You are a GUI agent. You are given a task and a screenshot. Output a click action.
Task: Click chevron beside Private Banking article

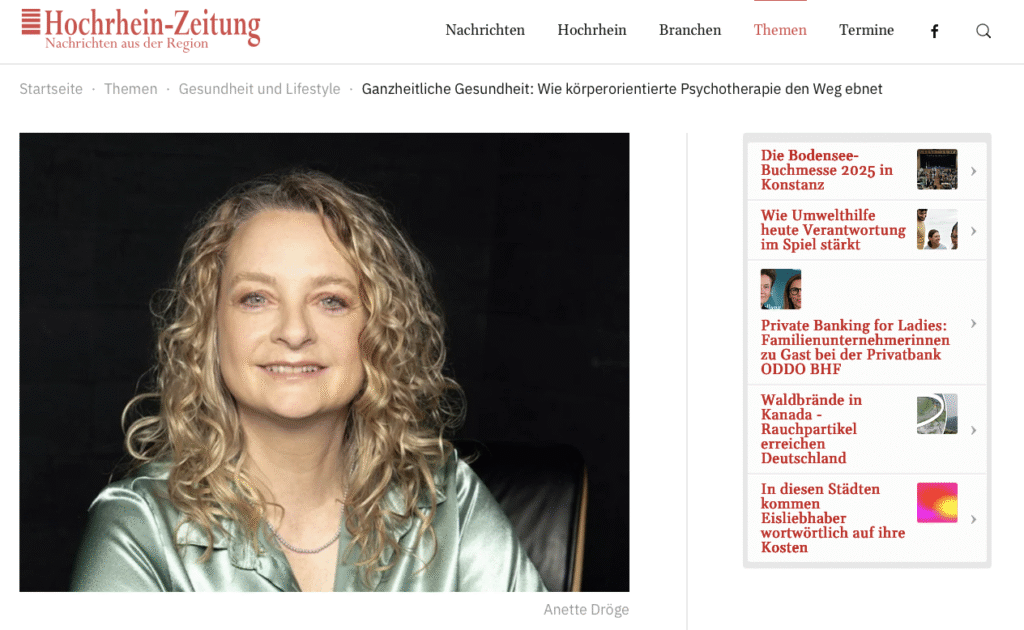pyautogui.click(x=974, y=324)
